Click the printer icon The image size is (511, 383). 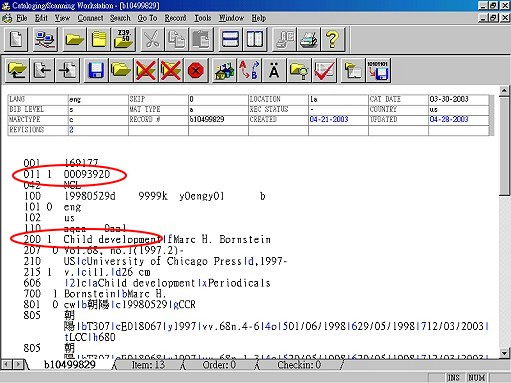[308, 39]
